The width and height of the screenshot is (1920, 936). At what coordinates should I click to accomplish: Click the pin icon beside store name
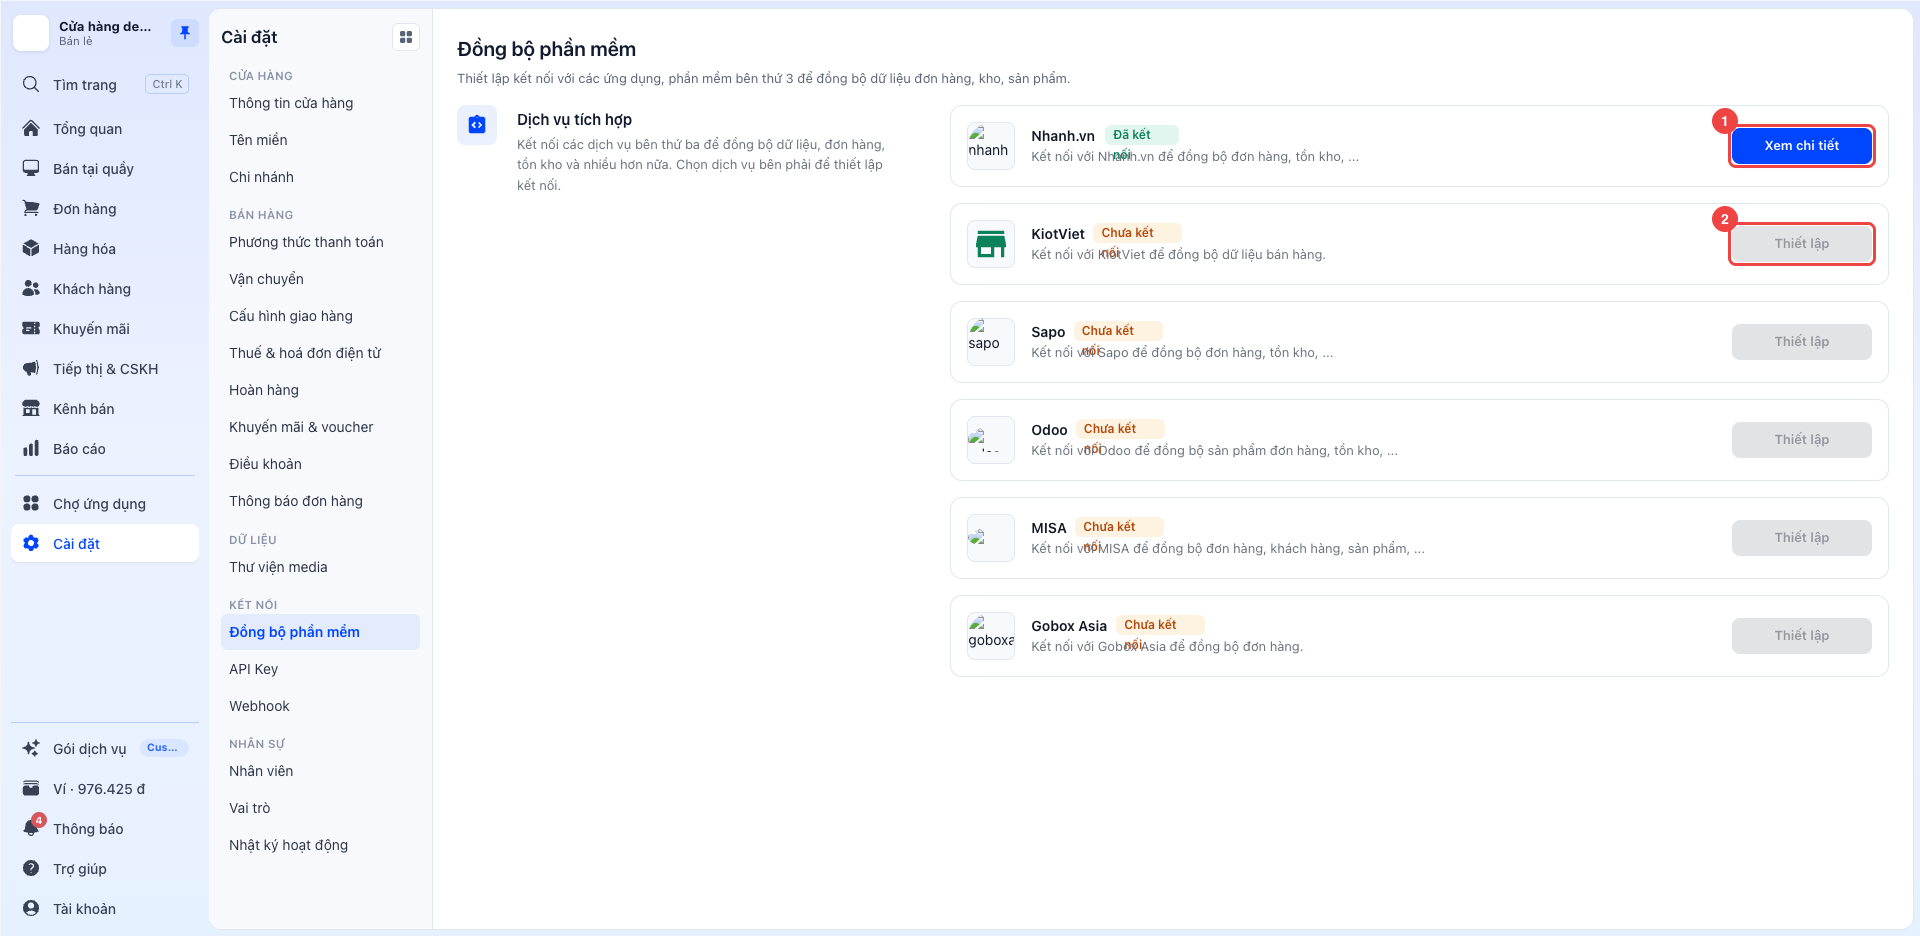(184, 33)
